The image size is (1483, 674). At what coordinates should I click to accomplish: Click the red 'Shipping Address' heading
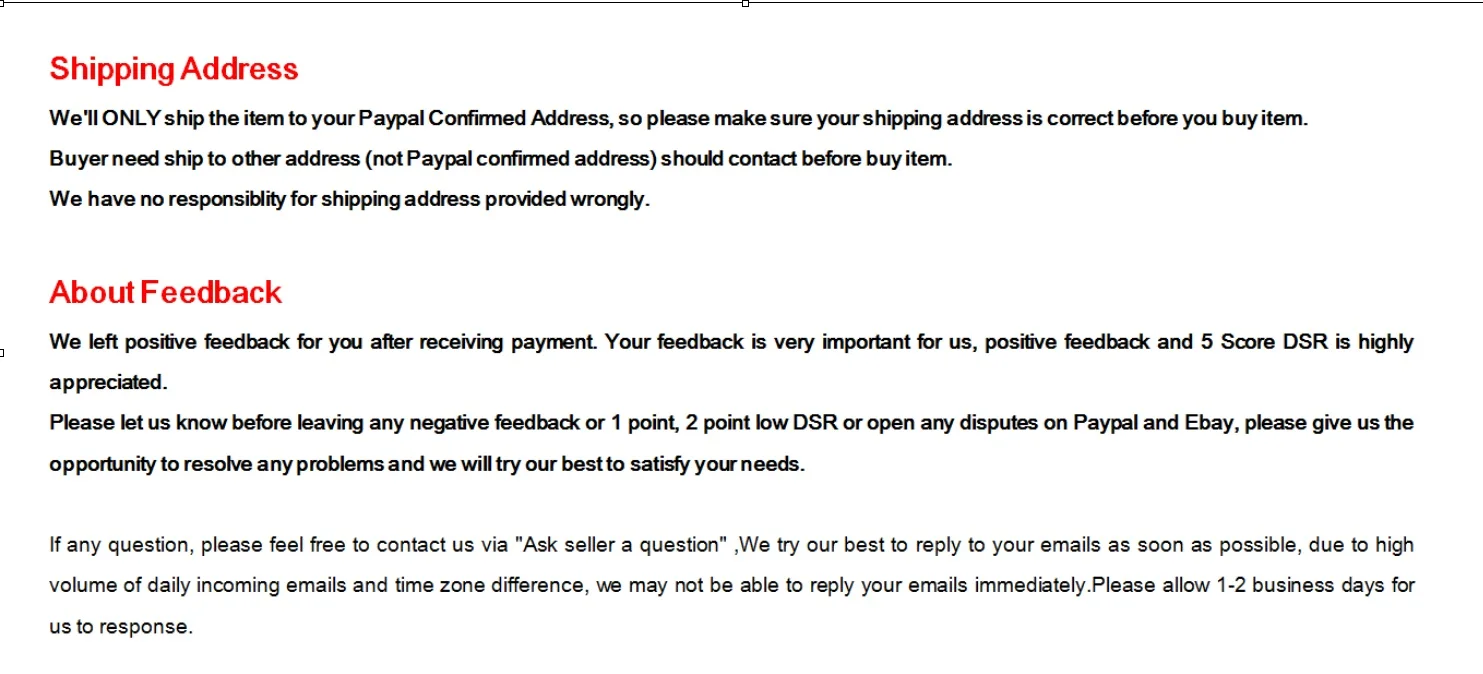[x=174, y=69]
